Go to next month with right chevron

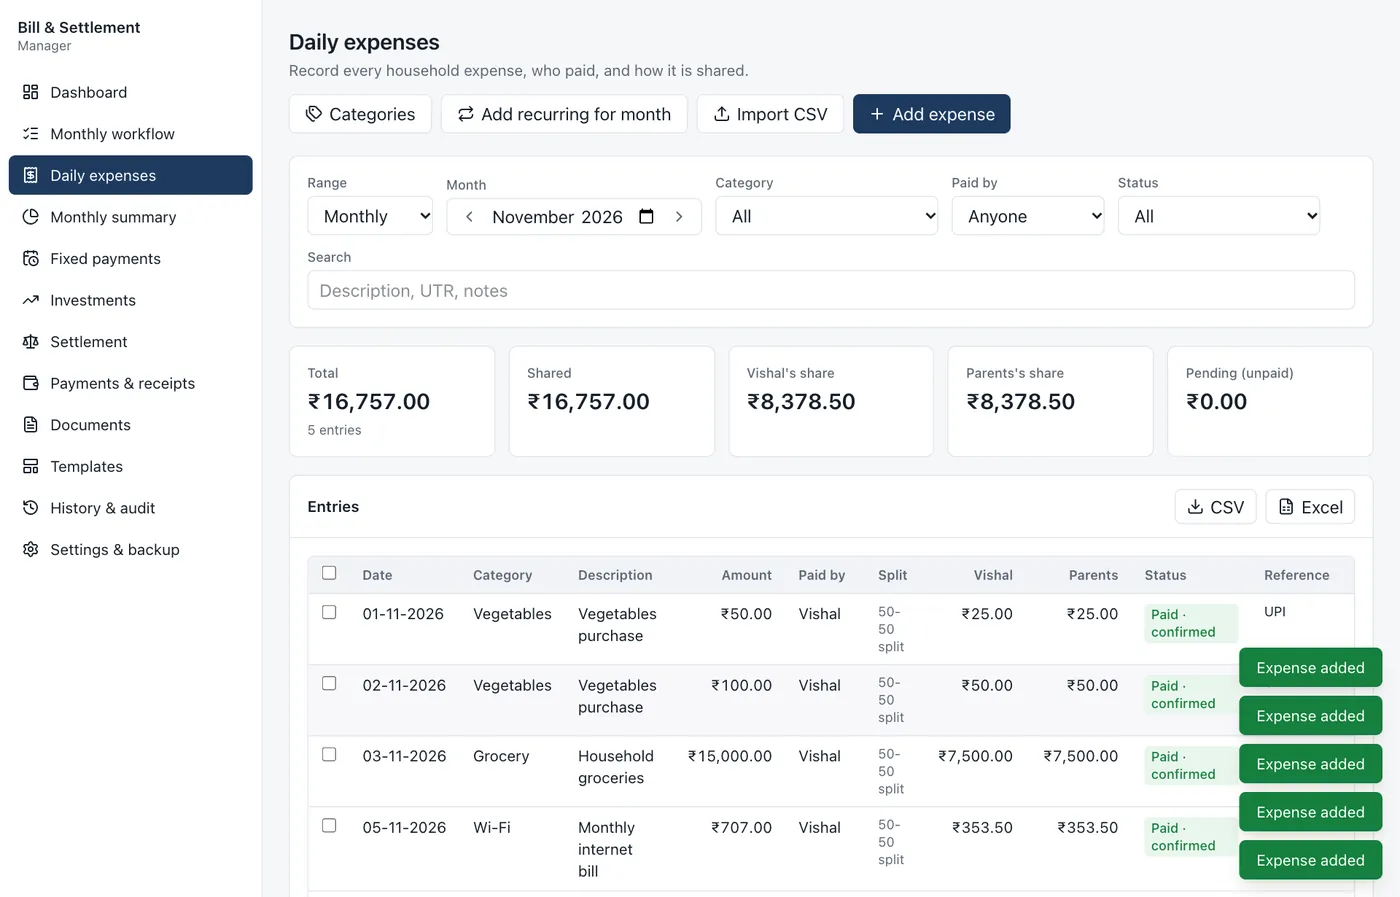[x=679, y=217]
